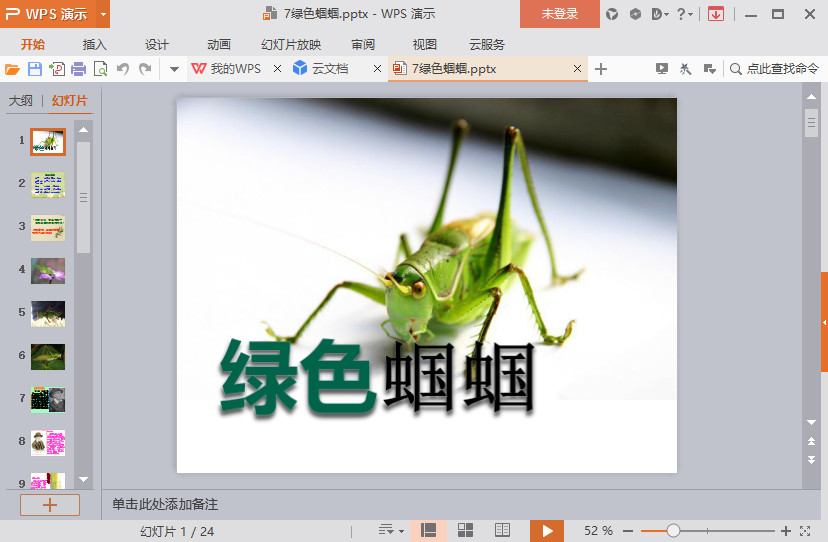Viewport: 828px width, 542px height.
Task: Expand the WPS 演示 application menu arrow
Action: (x=104, y=14)
